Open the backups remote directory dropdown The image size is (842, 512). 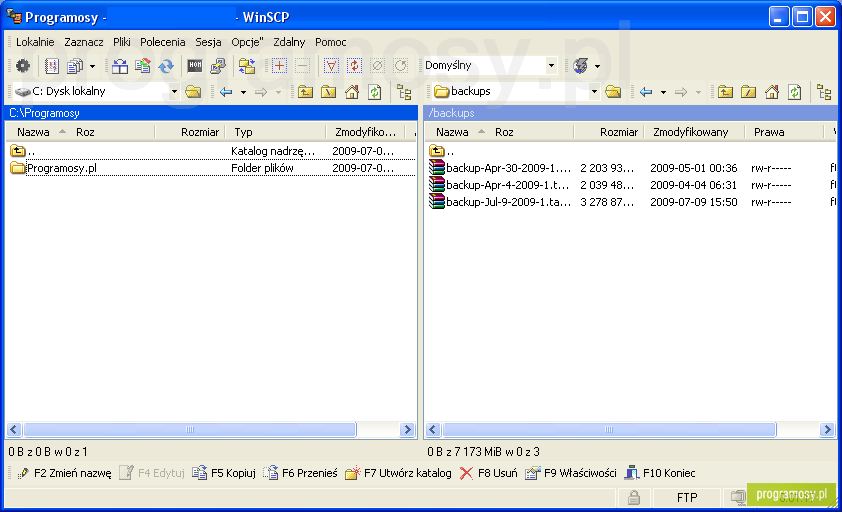tap(594, 92)
